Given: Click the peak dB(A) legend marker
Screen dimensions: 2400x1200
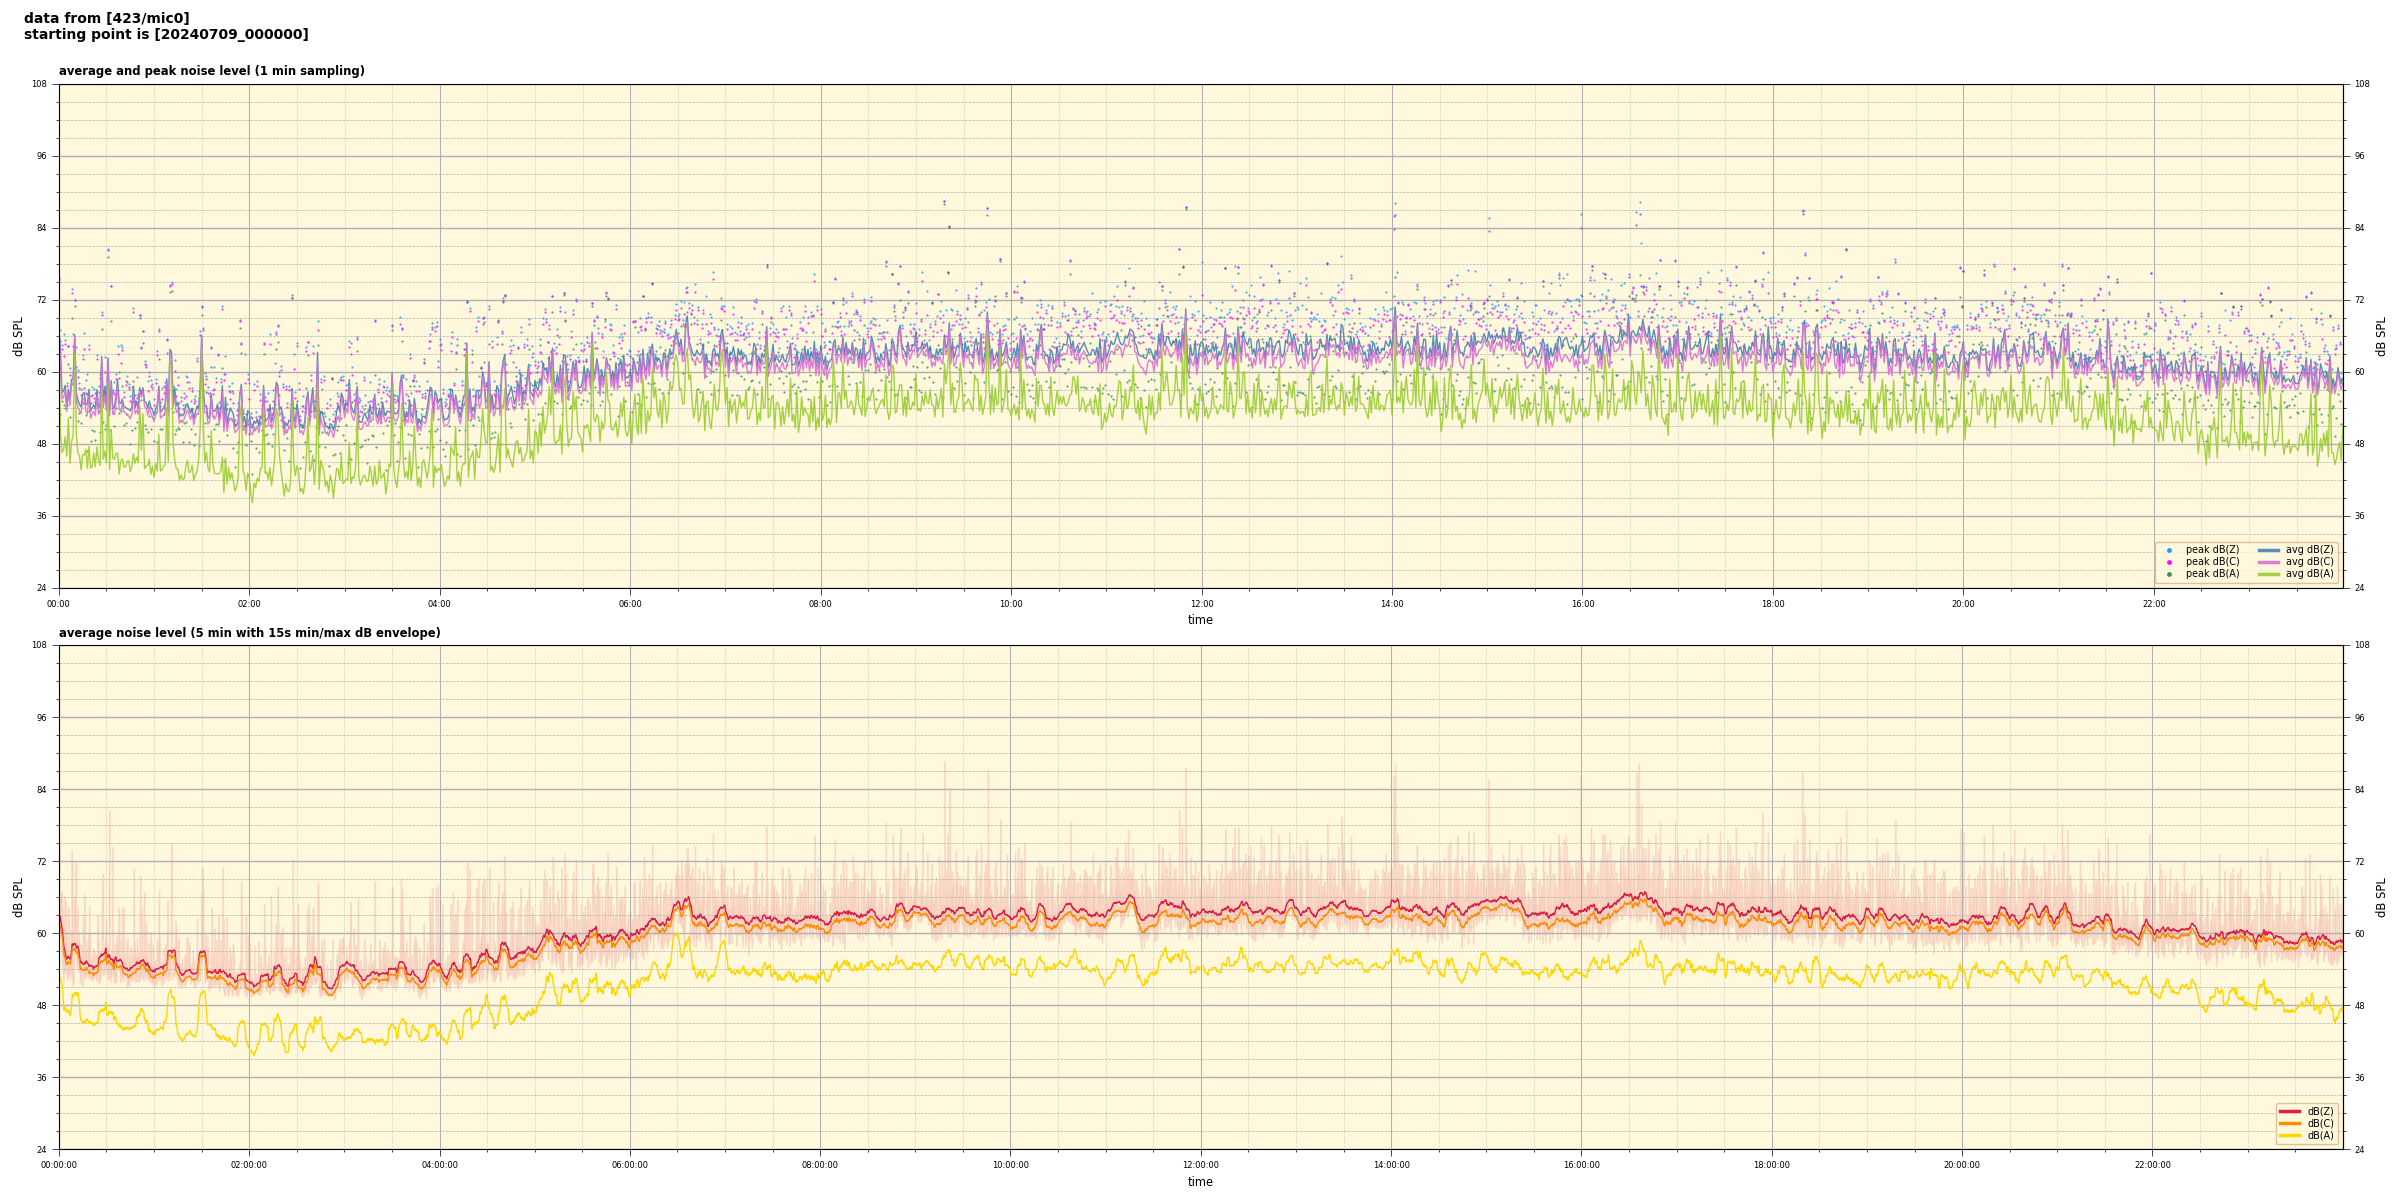Looking at the screenshot, I should (2169, 574).
